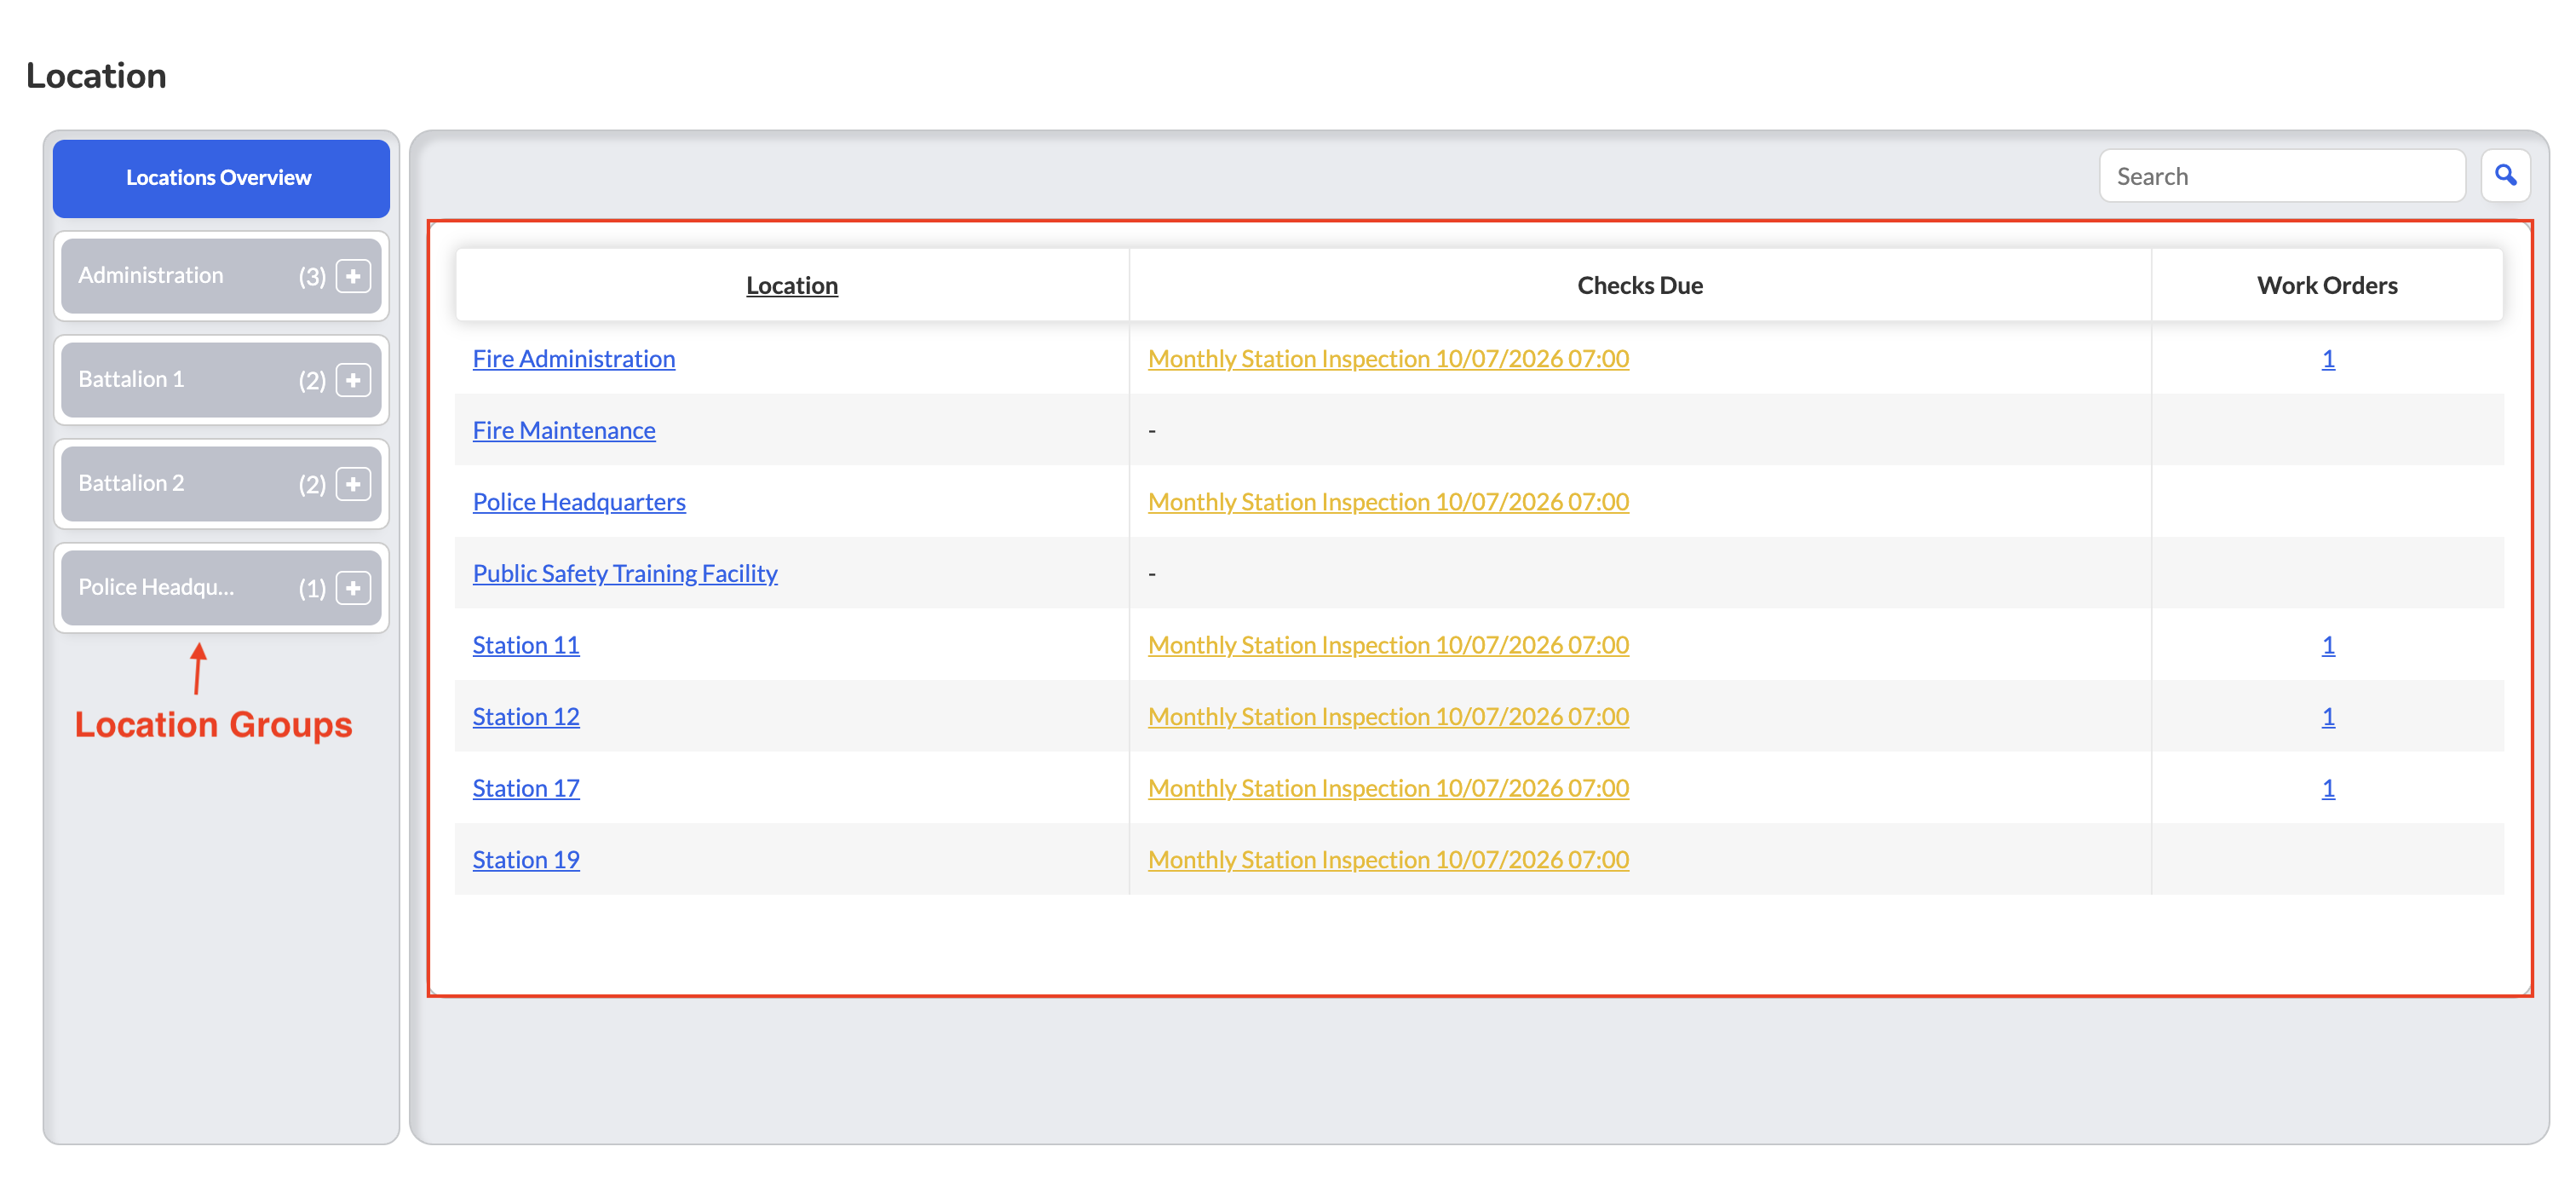Open the Public Safety Training Facility link
Viewport: 2576px width, 1181px height.
tap(625, 573)
